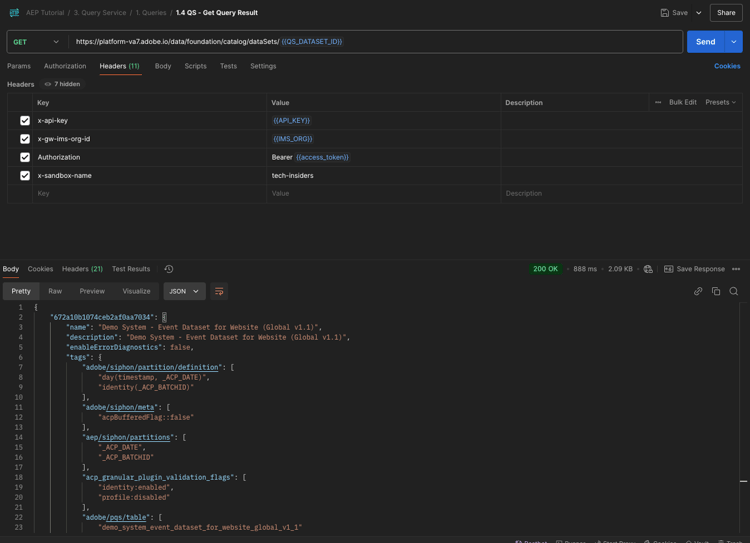
Task: Click Save Response
Action: [694, 269]
